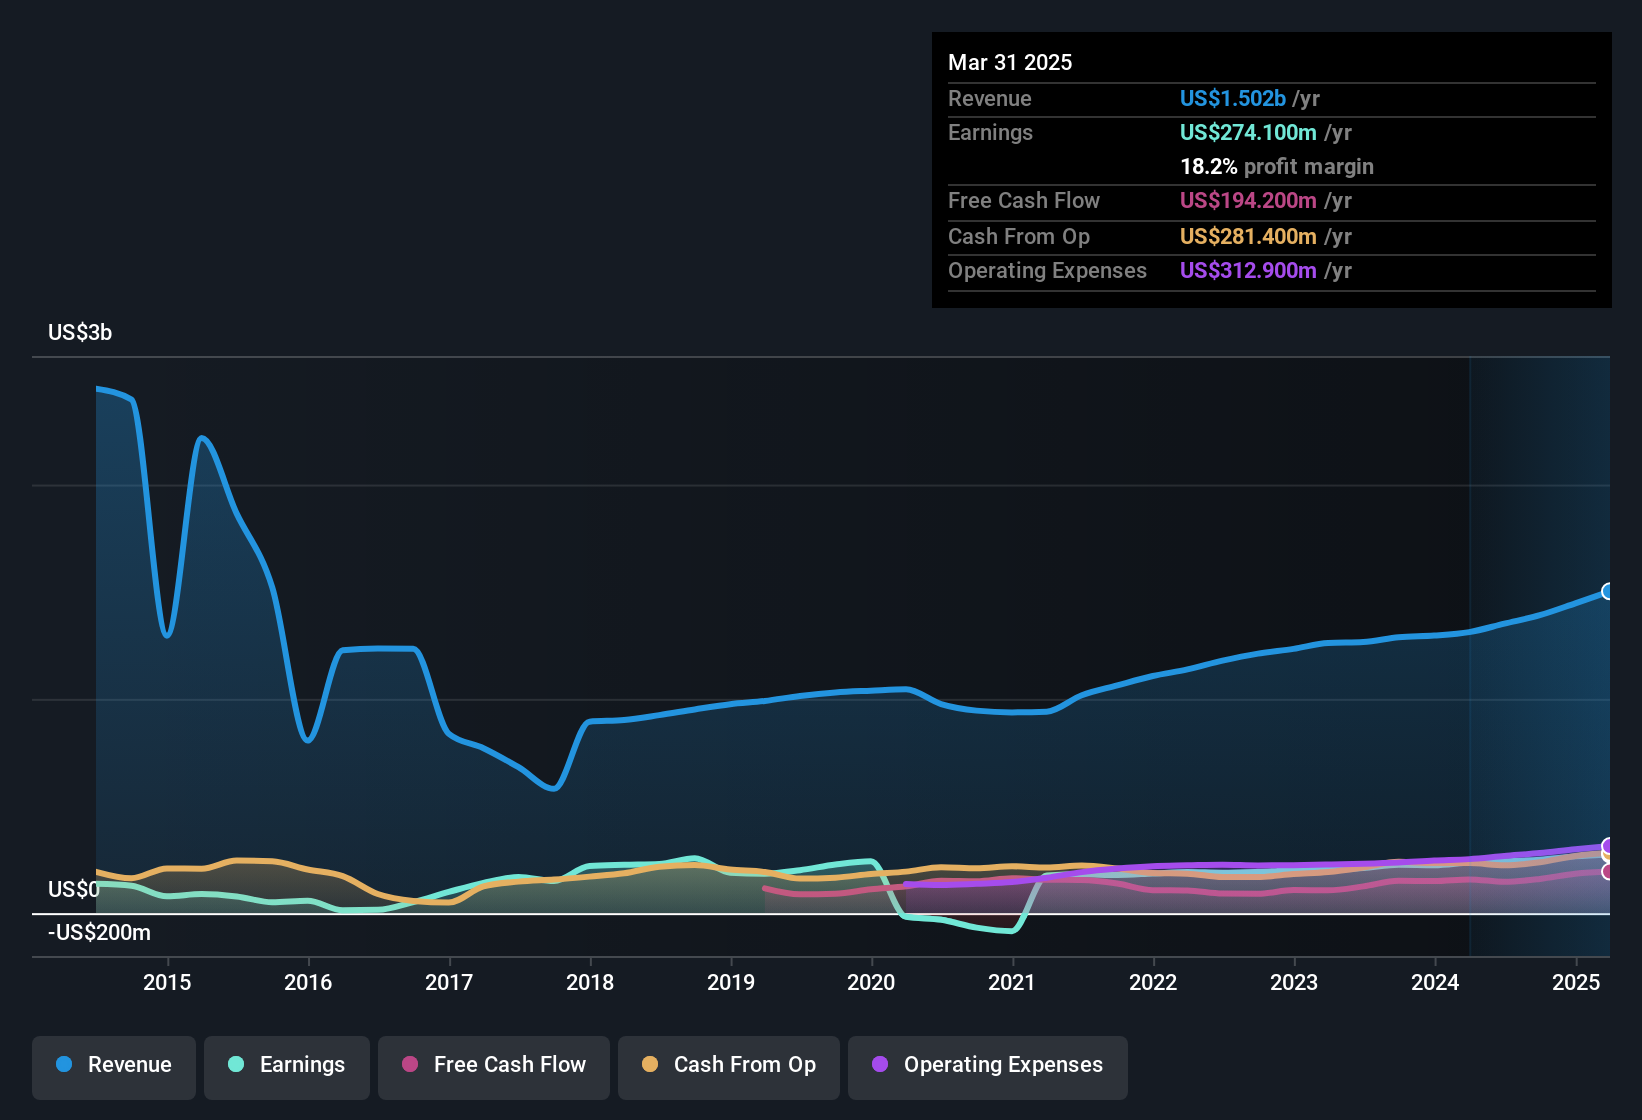This screenshot has height=1120, width=1642.
Task: Click the 18.2% profit margin text
Action: (1277, 166)
